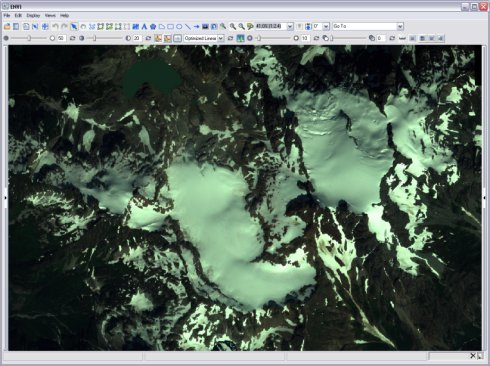Click the first green vector create tool
This screenshot has height=366, width=490.
[x=100, y=26]
